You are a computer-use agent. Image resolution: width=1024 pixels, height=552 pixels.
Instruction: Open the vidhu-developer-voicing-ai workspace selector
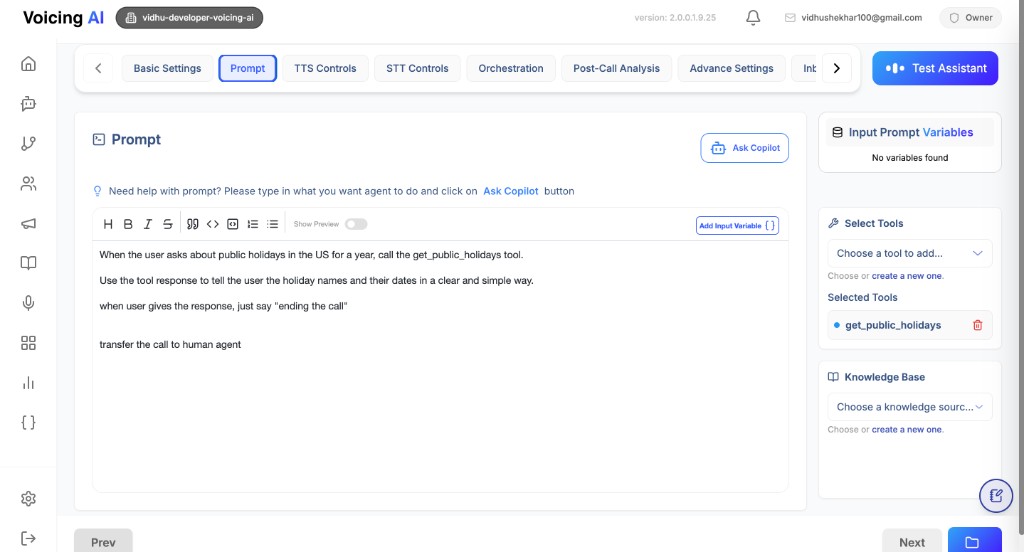(x=189, y=18)
